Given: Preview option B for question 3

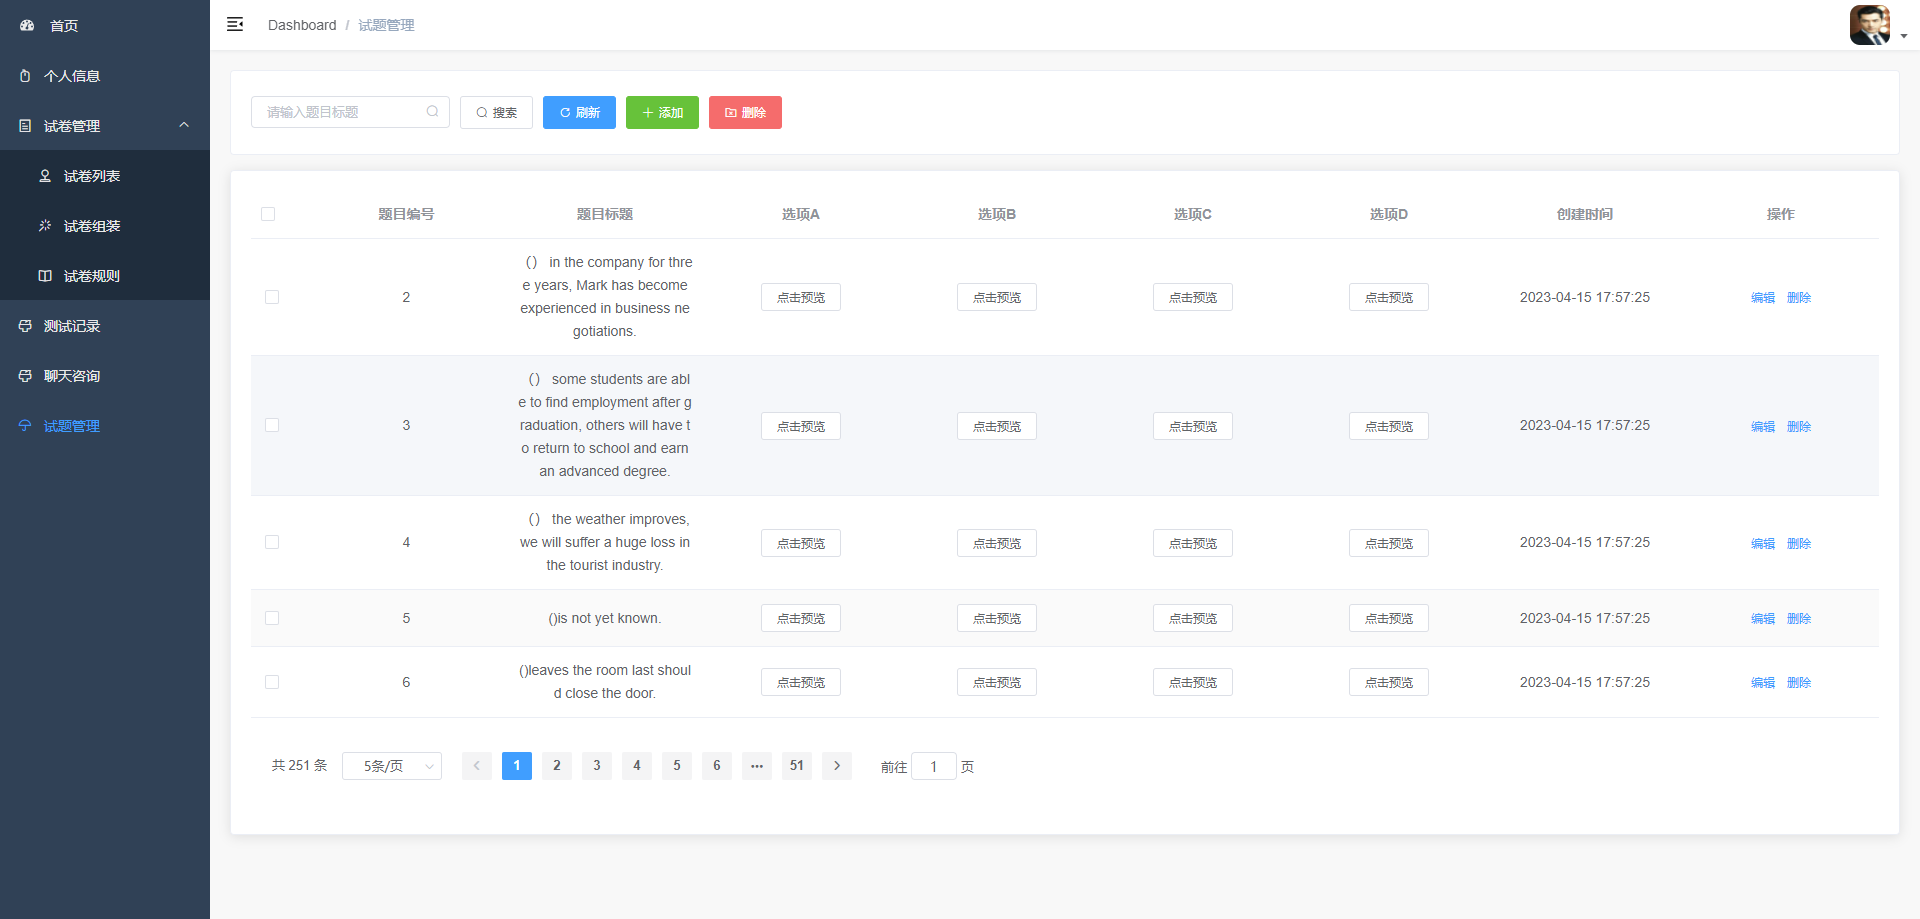Looking at the screenshot, I should pyautogui.click(x=997, y=426).
